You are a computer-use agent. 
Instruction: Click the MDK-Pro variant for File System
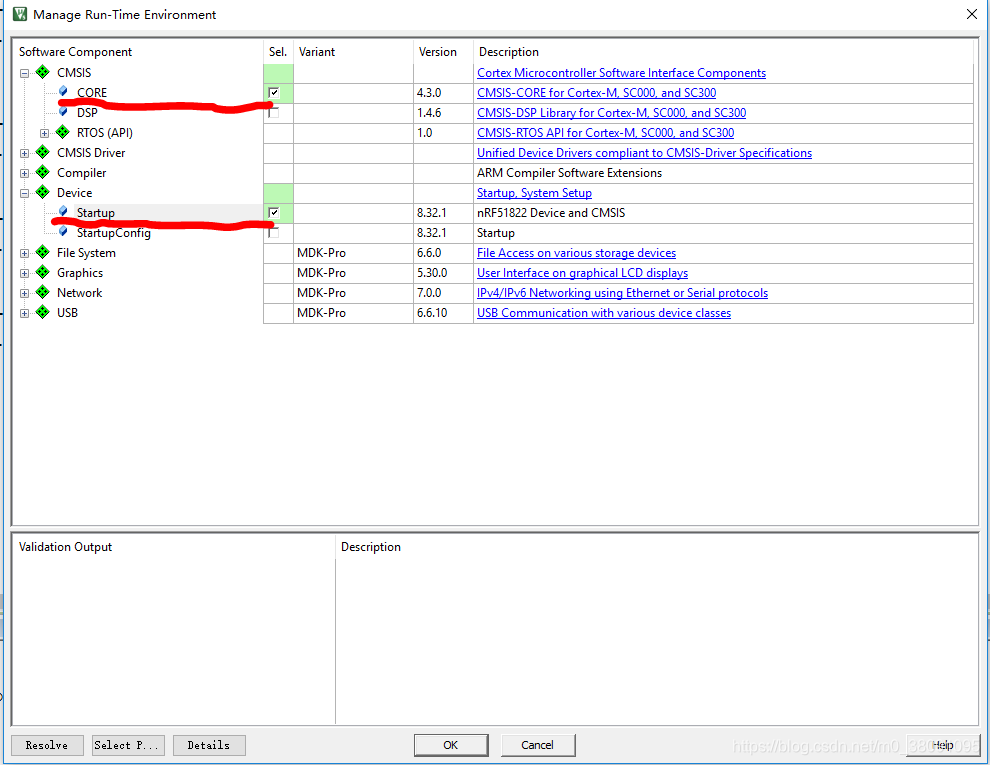click(321, 253)
